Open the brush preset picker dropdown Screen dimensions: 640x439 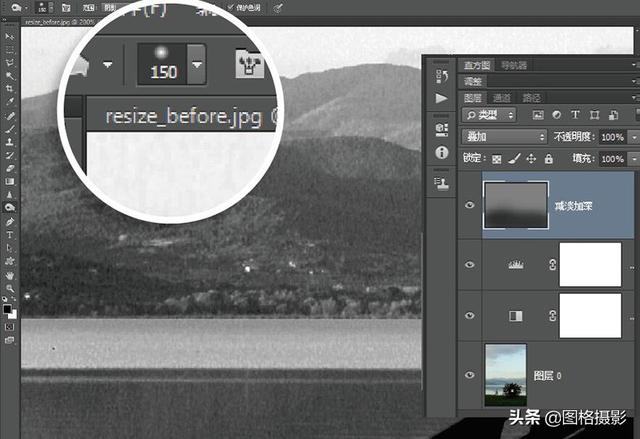[51, 8]
